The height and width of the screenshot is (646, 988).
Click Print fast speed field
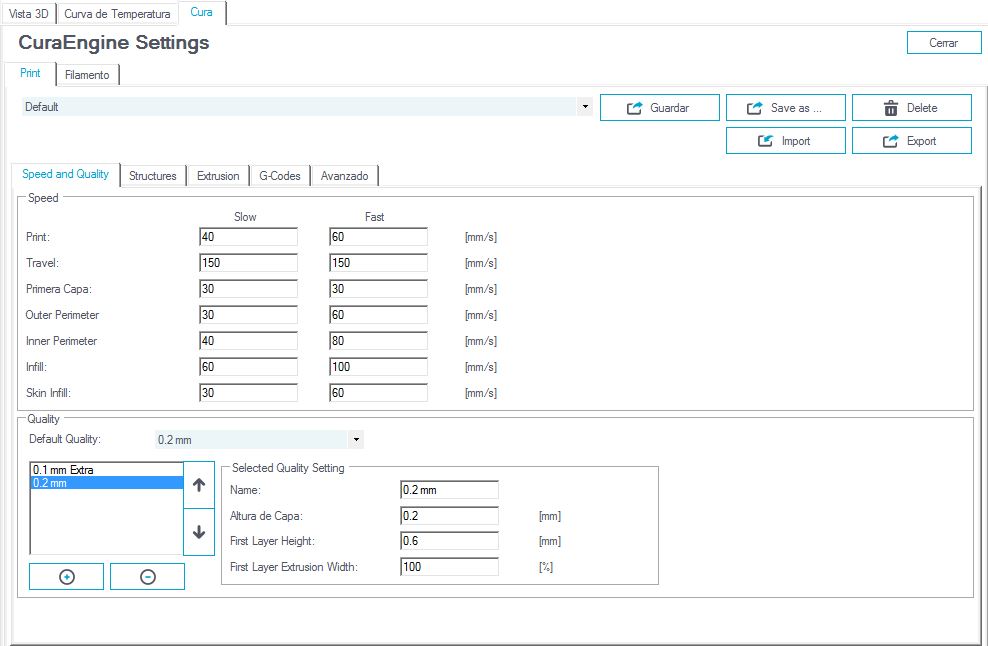[x=378, y=237]
